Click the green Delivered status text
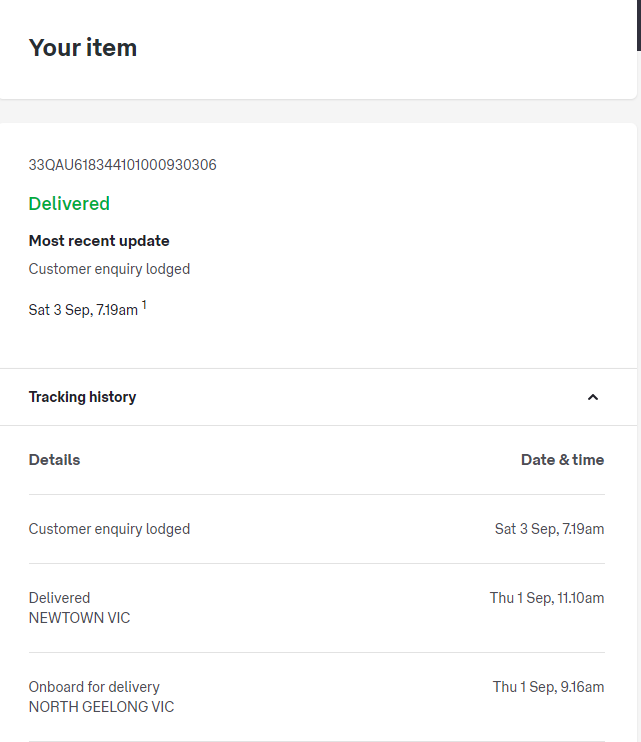 (x=69, y=204)
